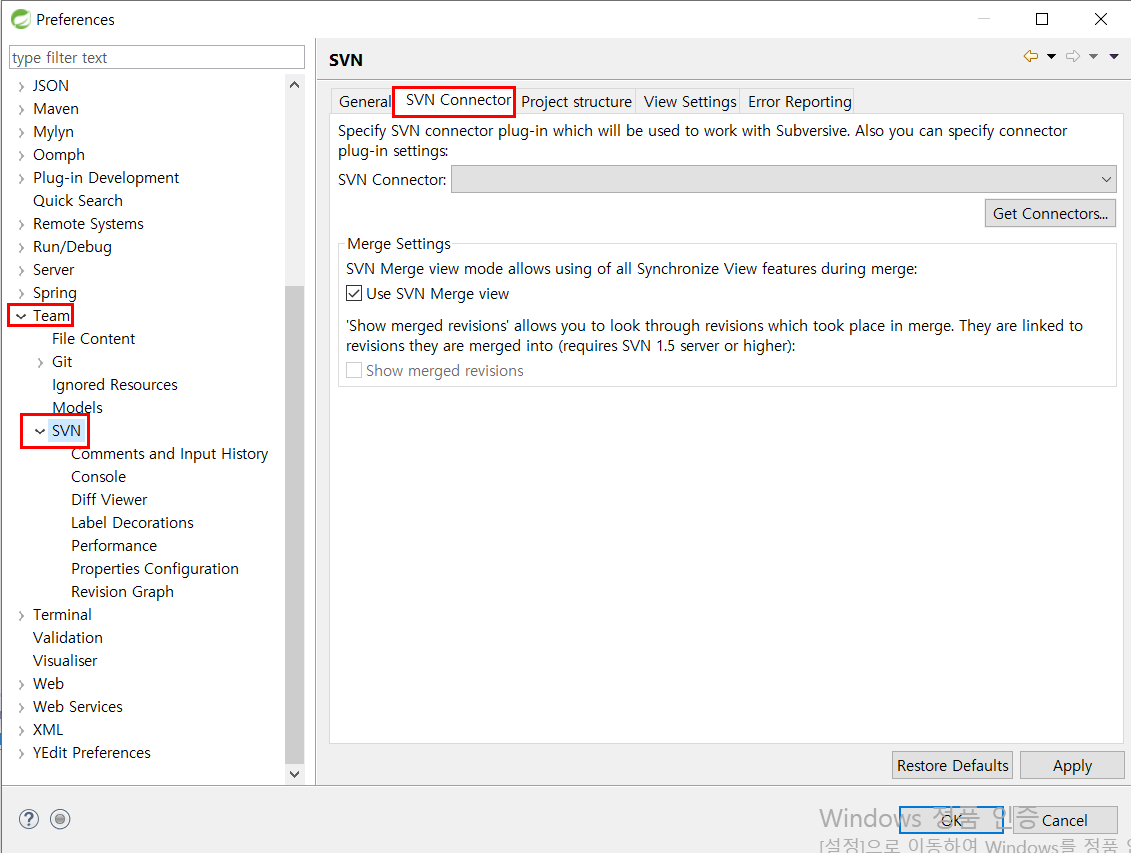Select Revision Graph under SVN
This screenshot has height=853, width=1131.
pyautogui.click(x=122, y=592)
